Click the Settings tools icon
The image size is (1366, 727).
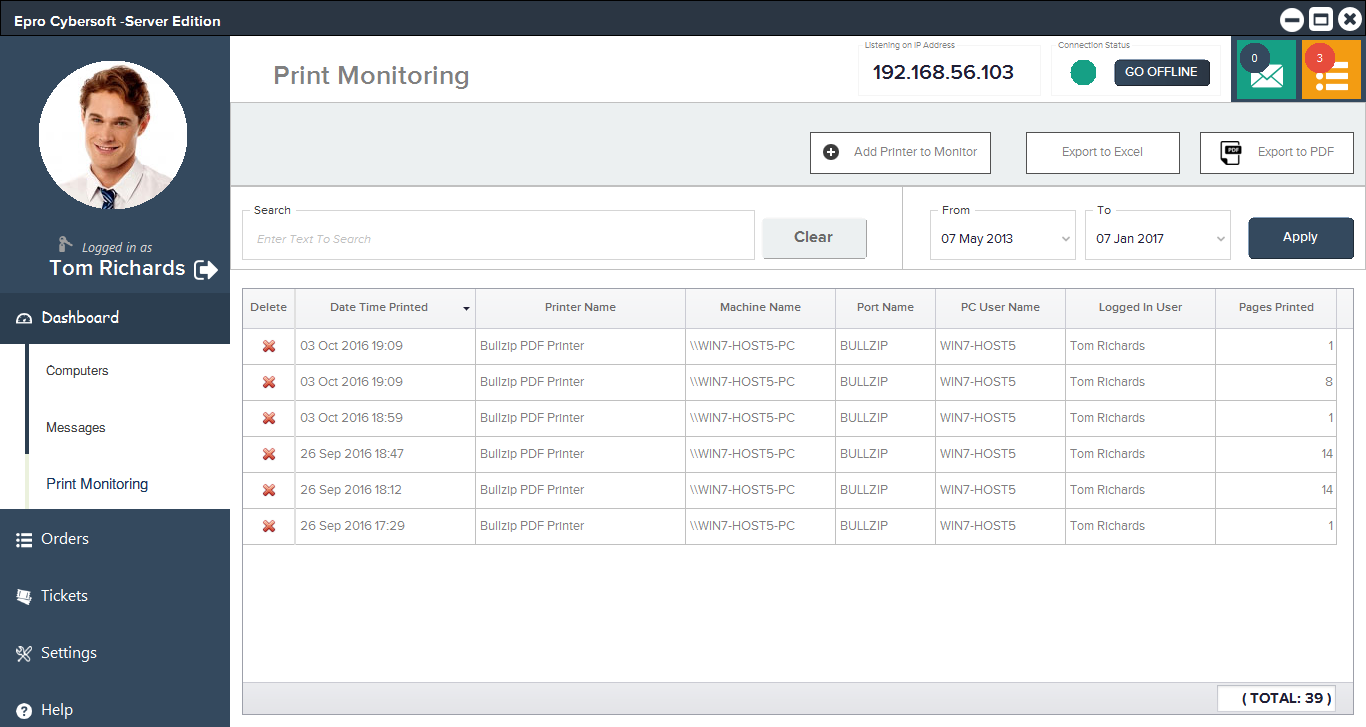[x=25, y=653]
